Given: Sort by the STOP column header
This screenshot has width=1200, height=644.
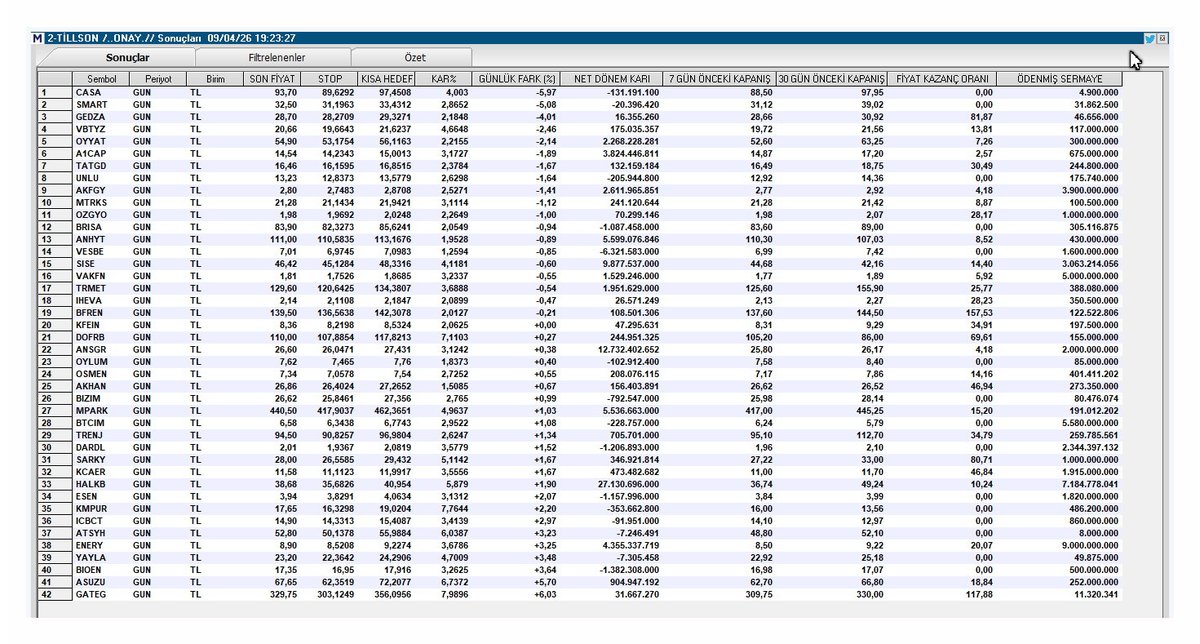Looking at the screenshot, I should (330, 79).
